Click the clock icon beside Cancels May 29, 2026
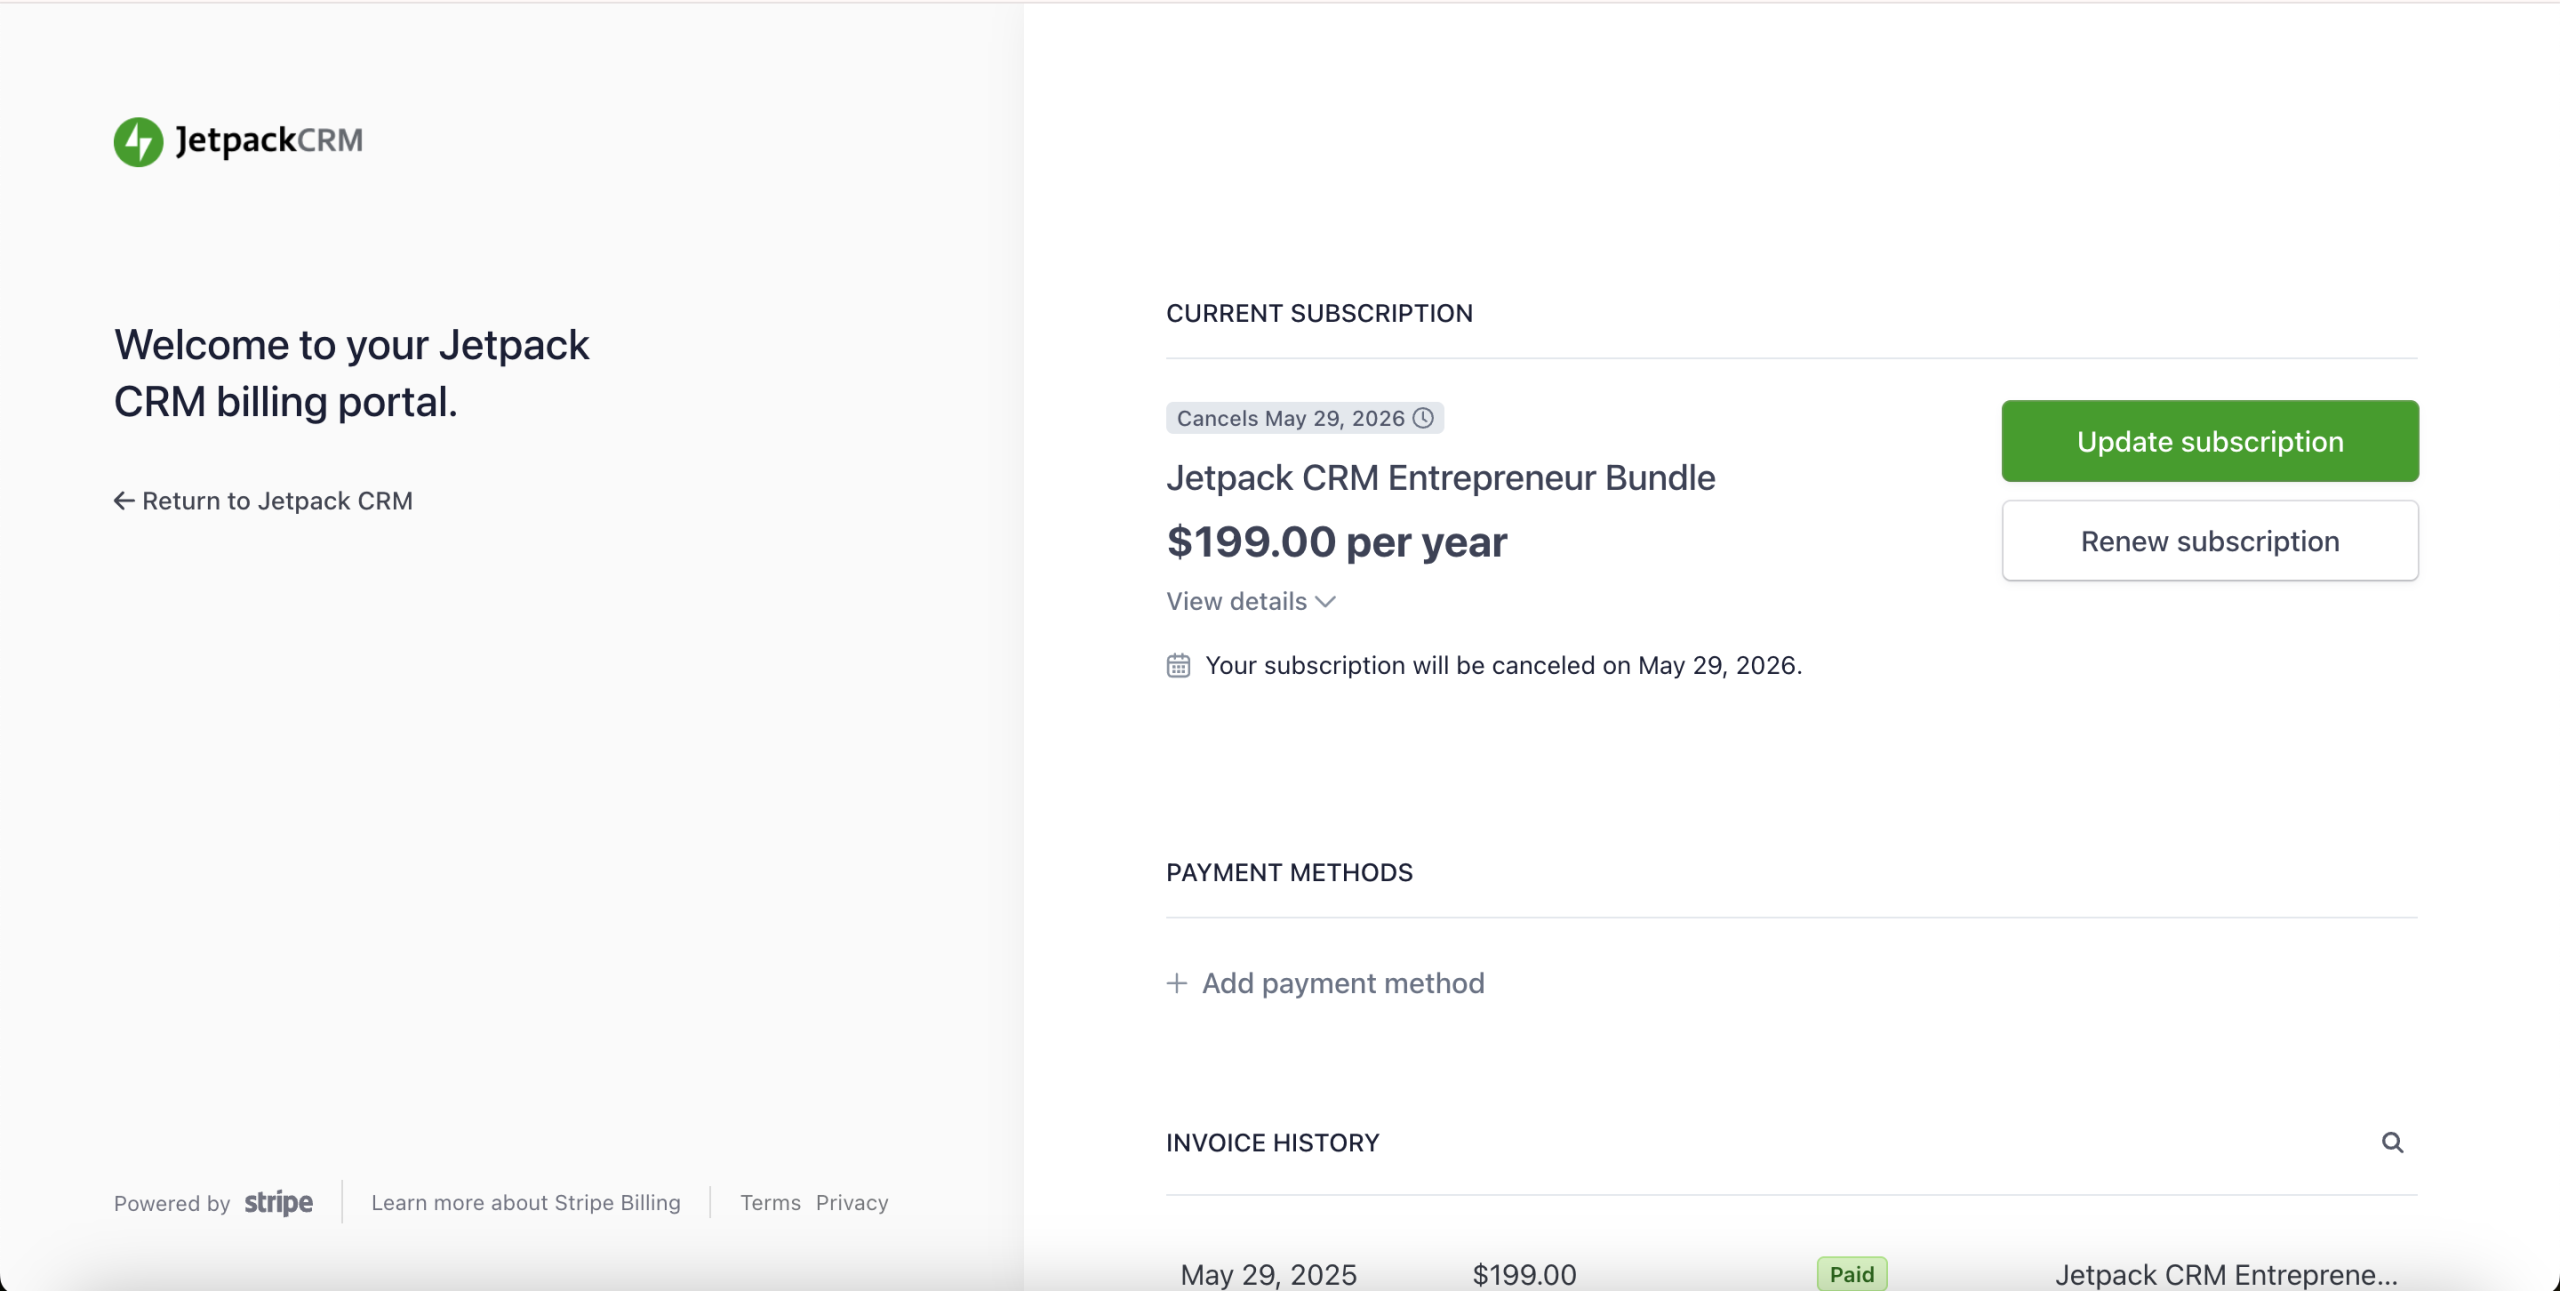 tap(1422, 418)
